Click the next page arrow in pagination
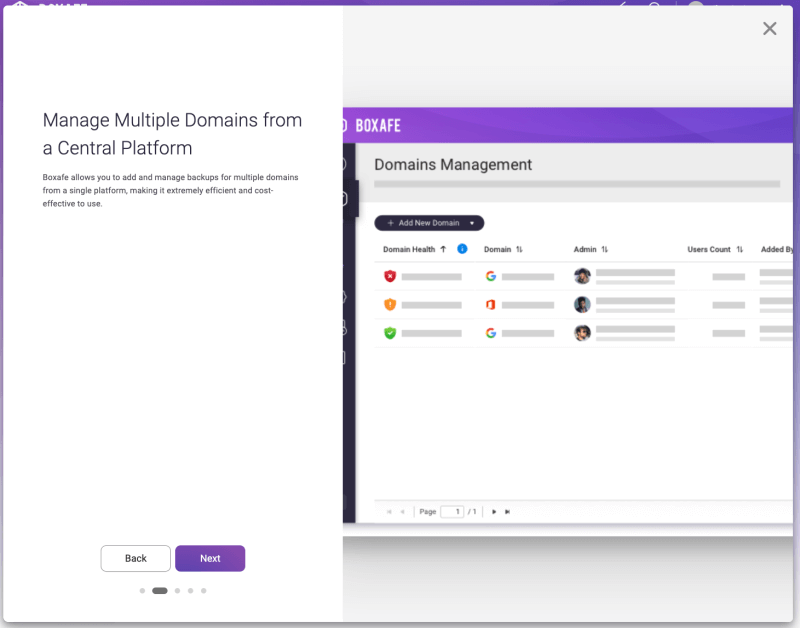This screenshot has height=628, width=800. [494, 512]
